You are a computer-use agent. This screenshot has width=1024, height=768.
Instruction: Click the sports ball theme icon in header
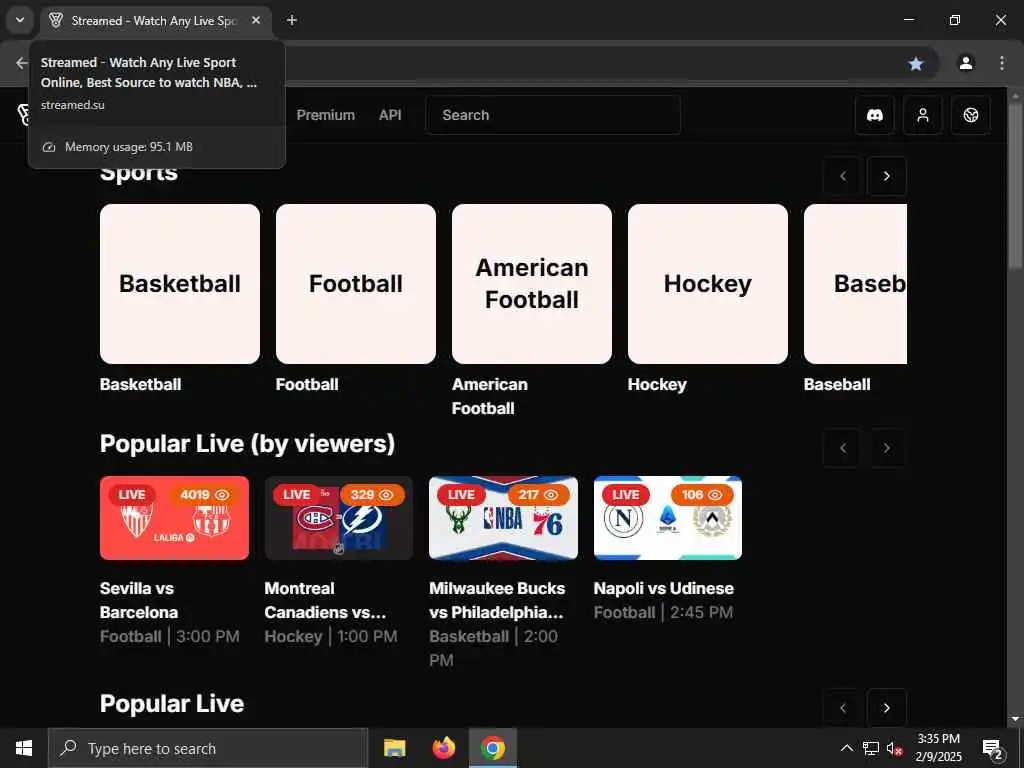(970, 115)
